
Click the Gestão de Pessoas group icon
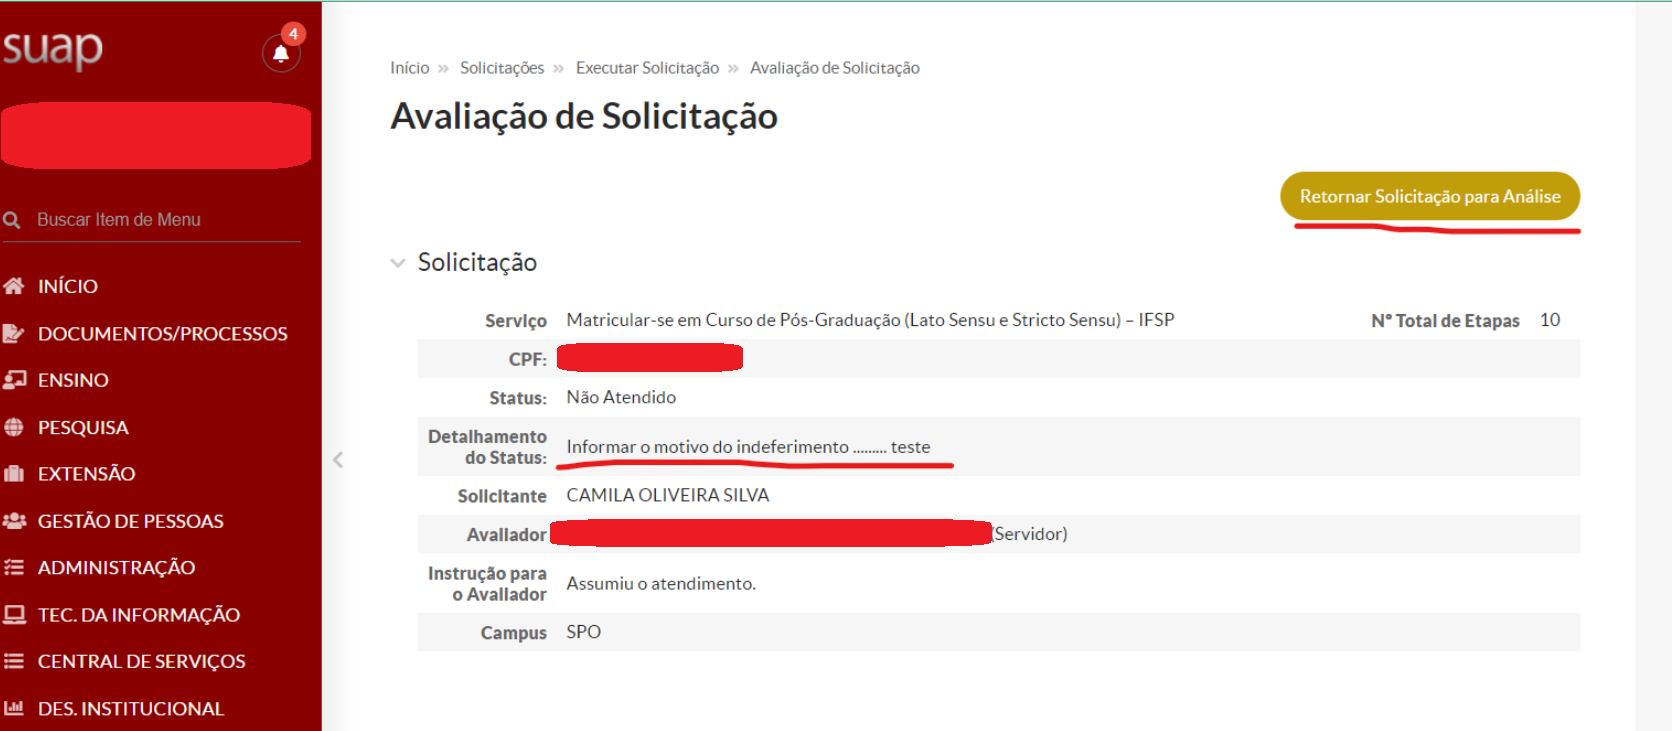[14, 521]
